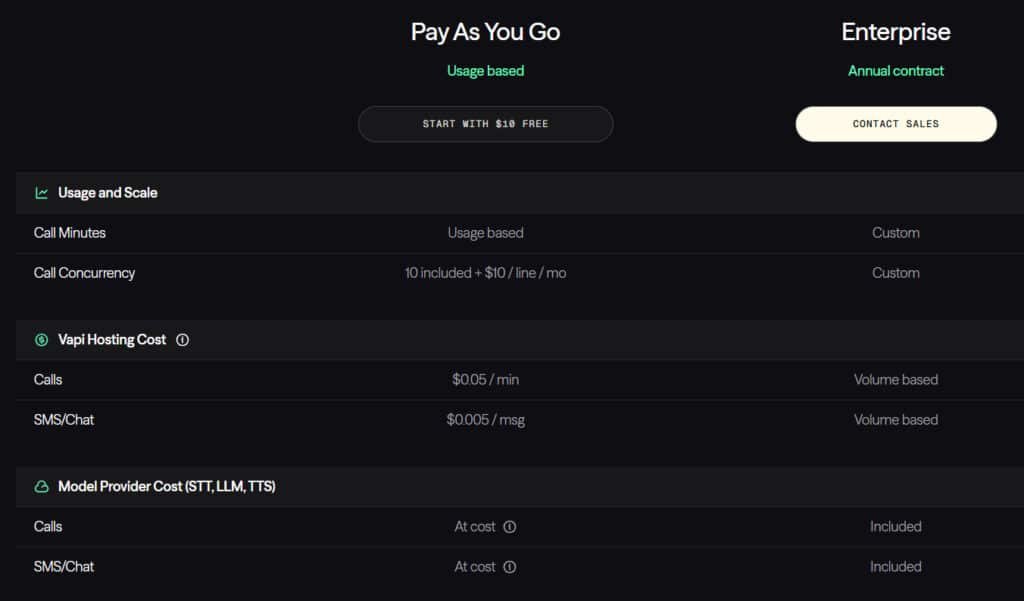Click the green Annual contract subtitle

(895, 71)
